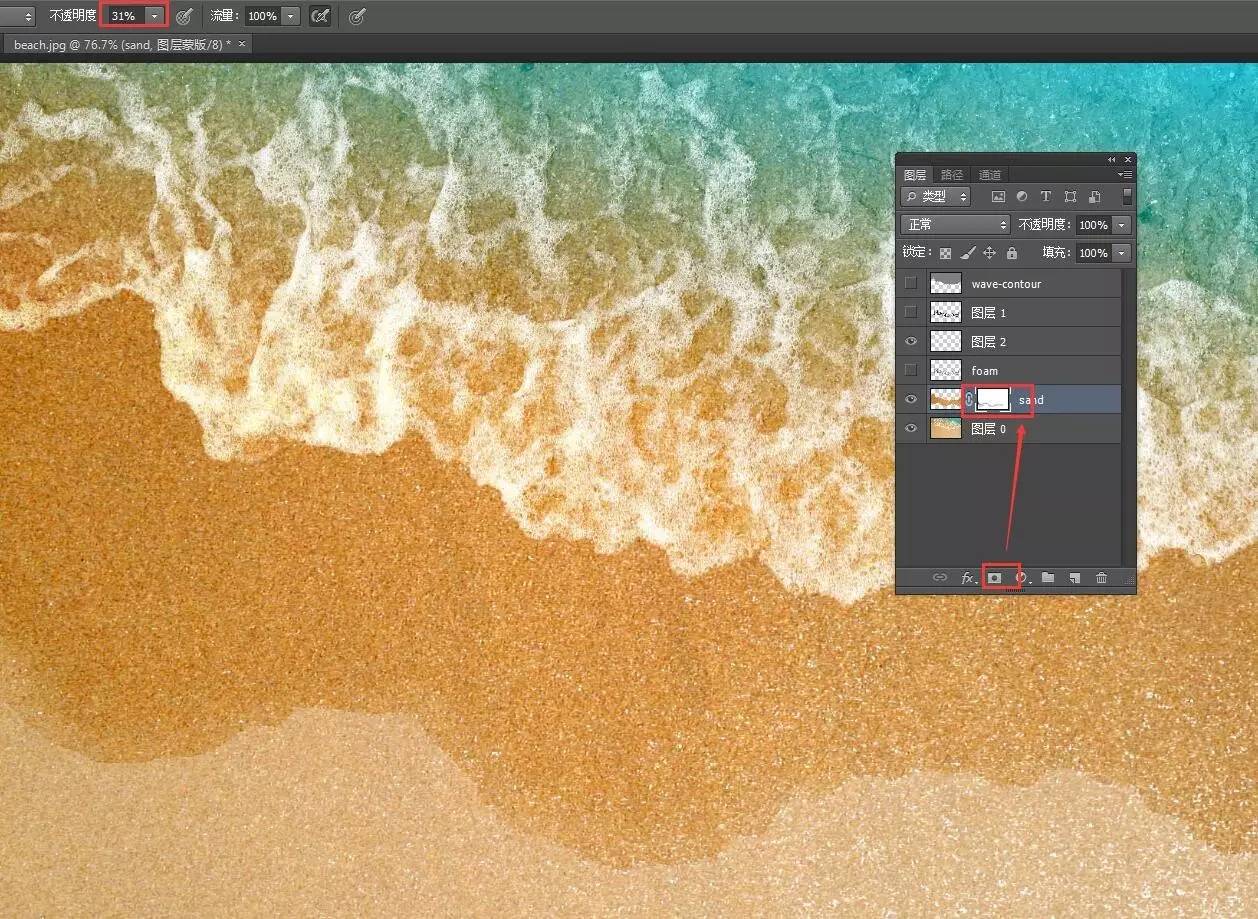Viewport: 1258px width, 919px height.
Task: Click the Delete layer trash icon
Action: point(1101,578)
